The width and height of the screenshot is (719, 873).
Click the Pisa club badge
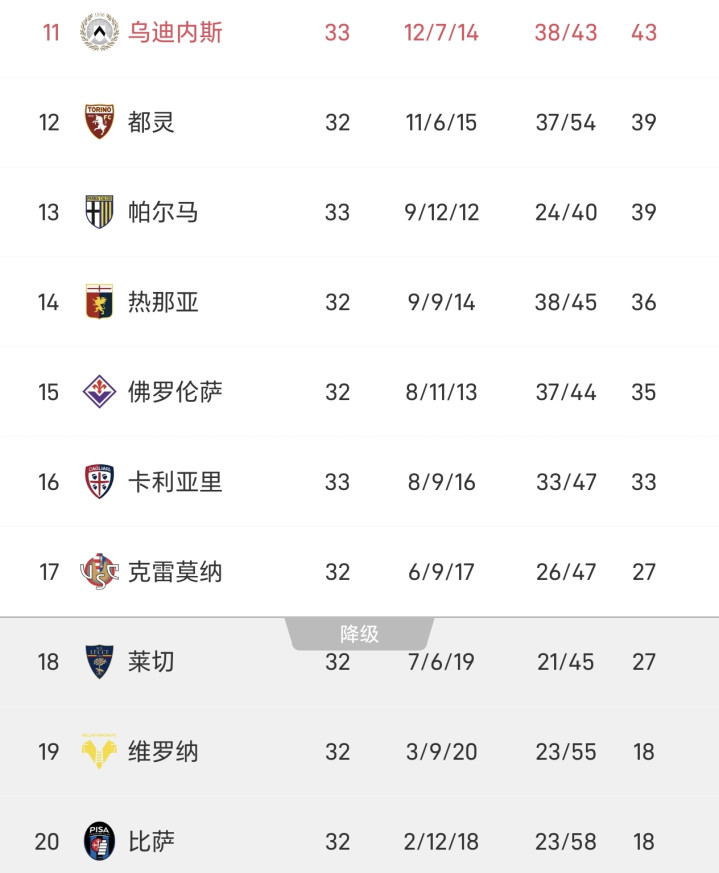(x=99, y=841)
